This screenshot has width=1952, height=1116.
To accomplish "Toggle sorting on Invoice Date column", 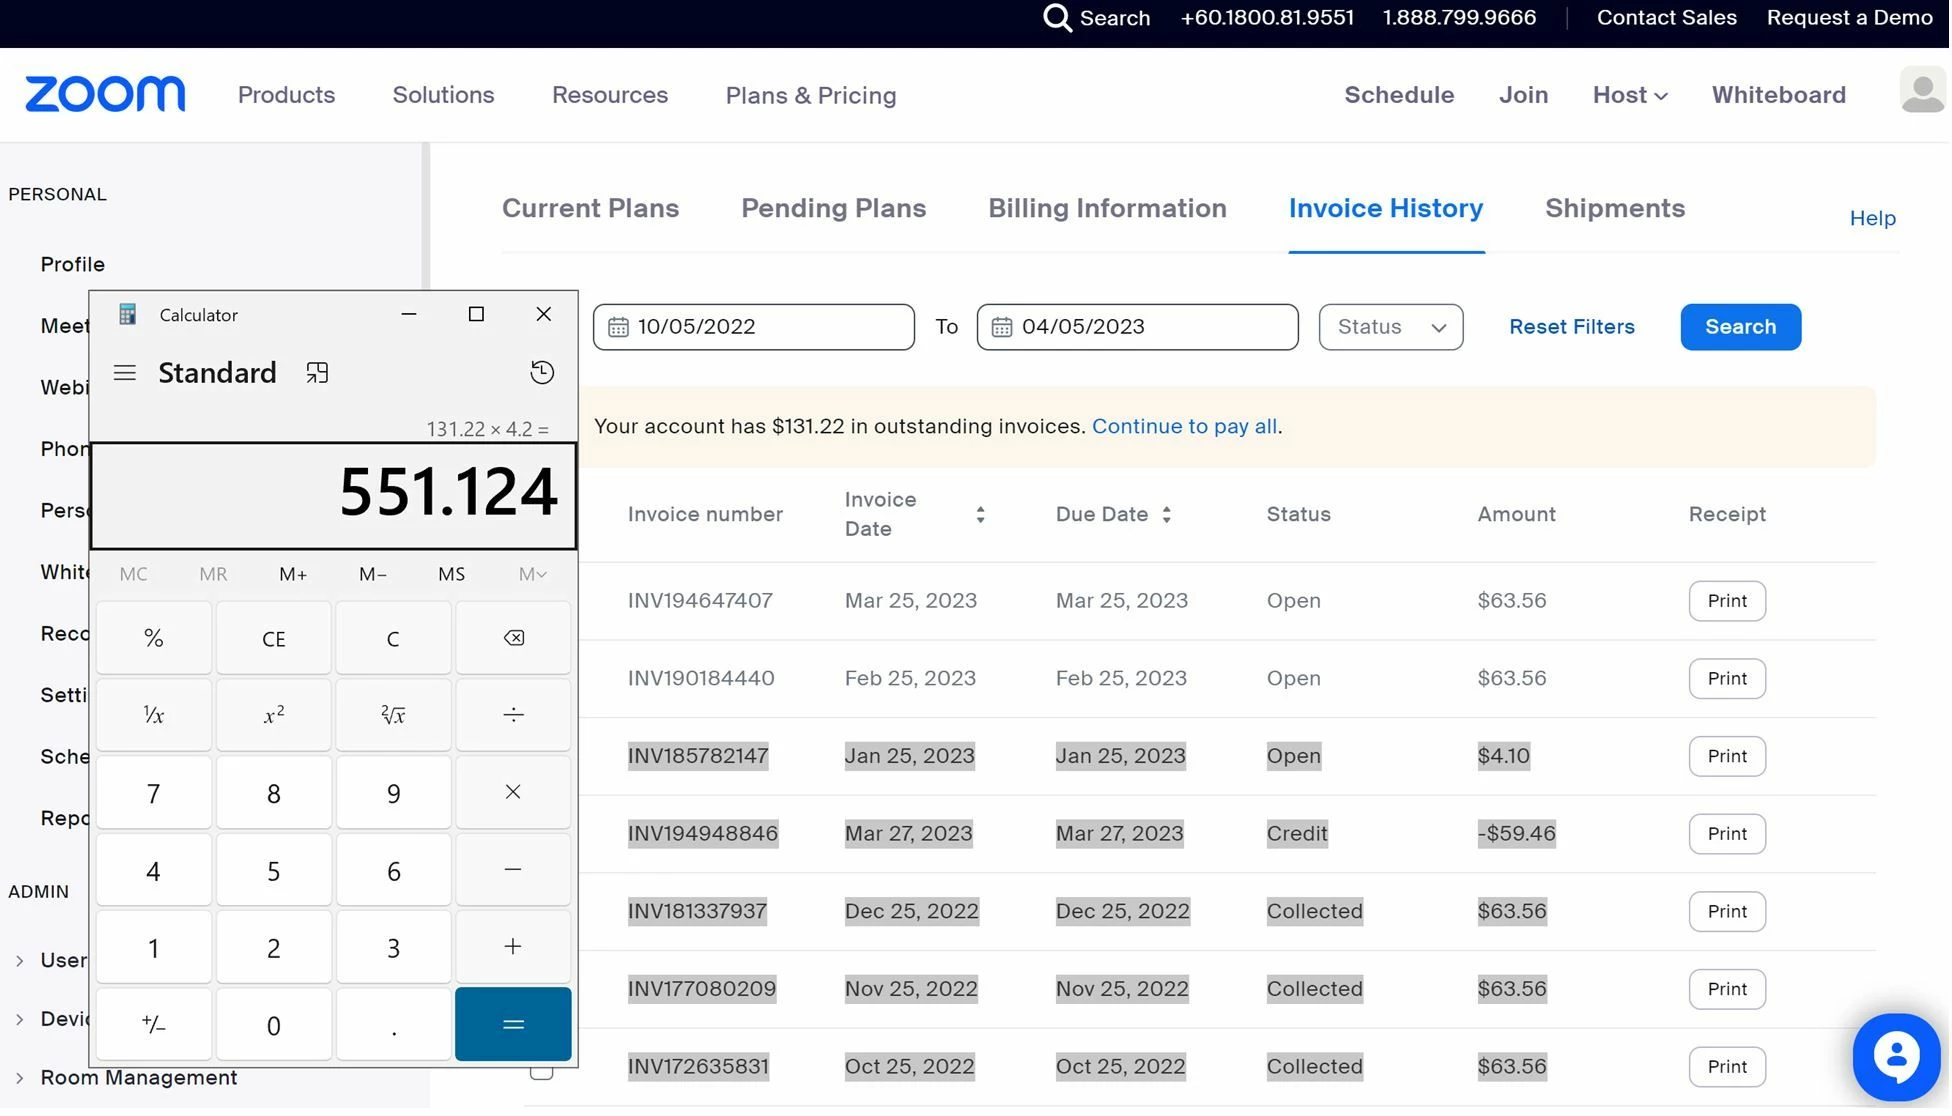I will click(980, 514).
